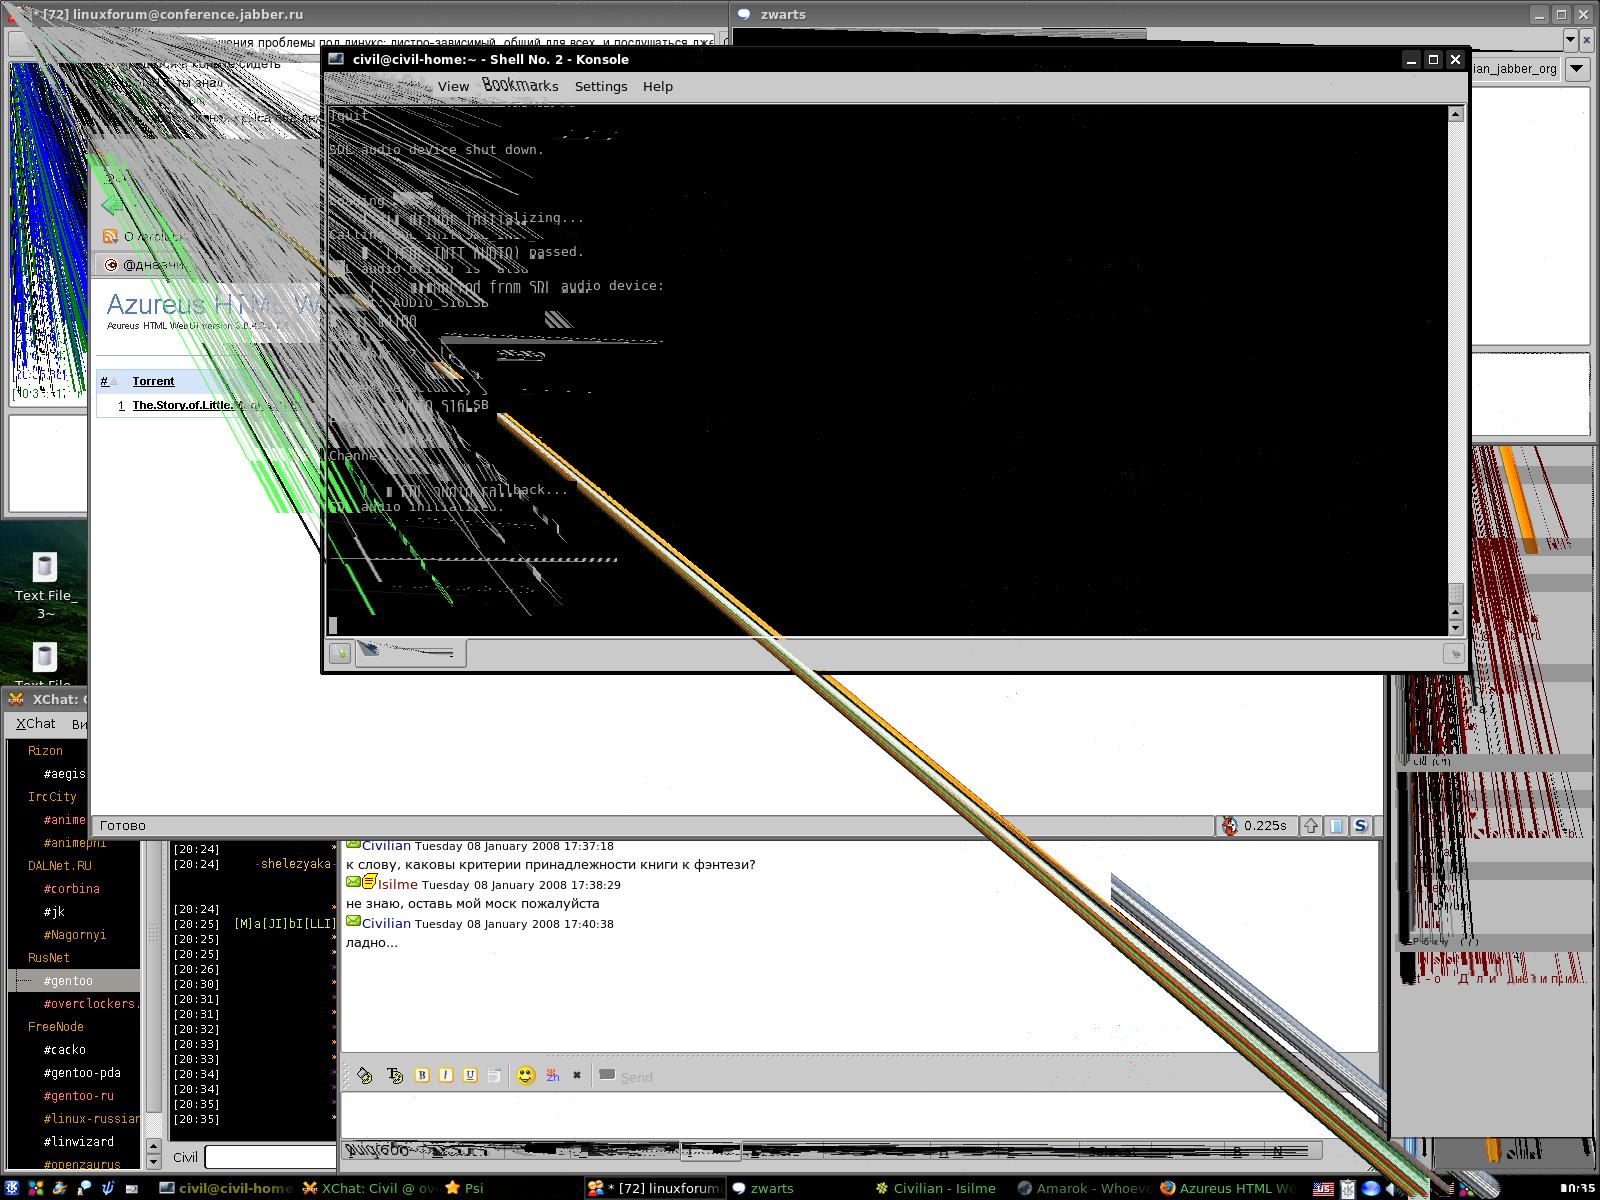Click the new session icon in Konsole tab bar
1600x1200 pixels.
coord(340,653)
